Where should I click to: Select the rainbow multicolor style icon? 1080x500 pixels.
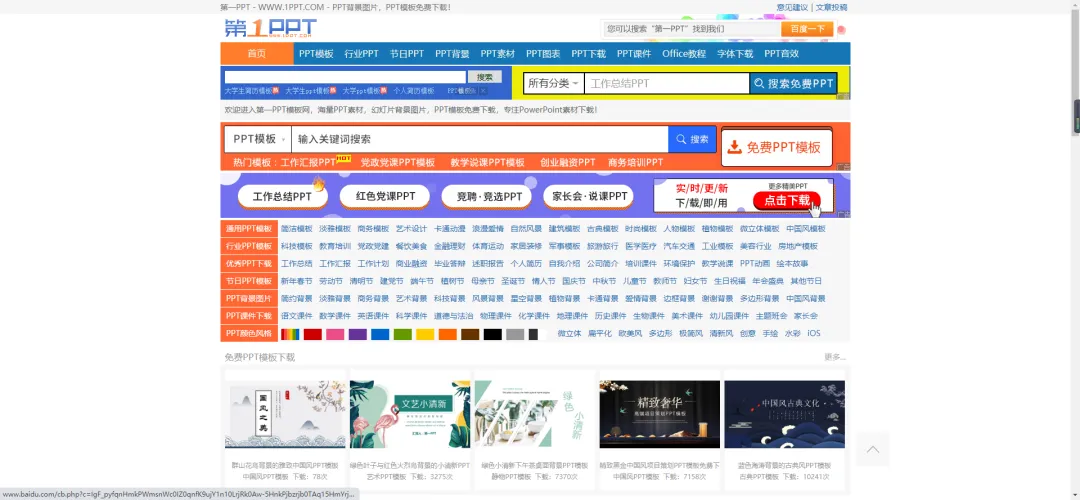pos(290,334)
